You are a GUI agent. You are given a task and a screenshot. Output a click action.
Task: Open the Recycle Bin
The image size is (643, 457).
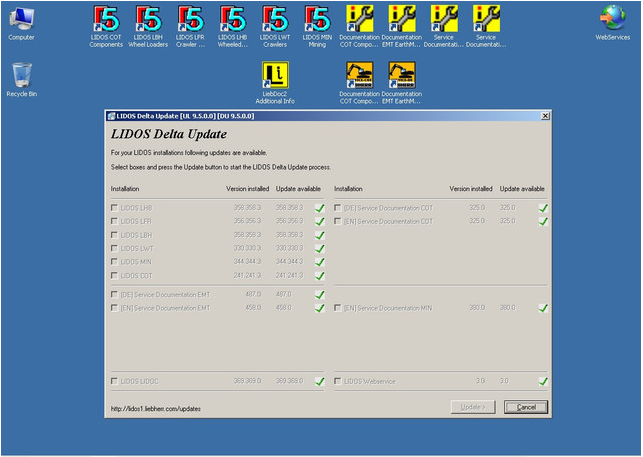point(21,75)
